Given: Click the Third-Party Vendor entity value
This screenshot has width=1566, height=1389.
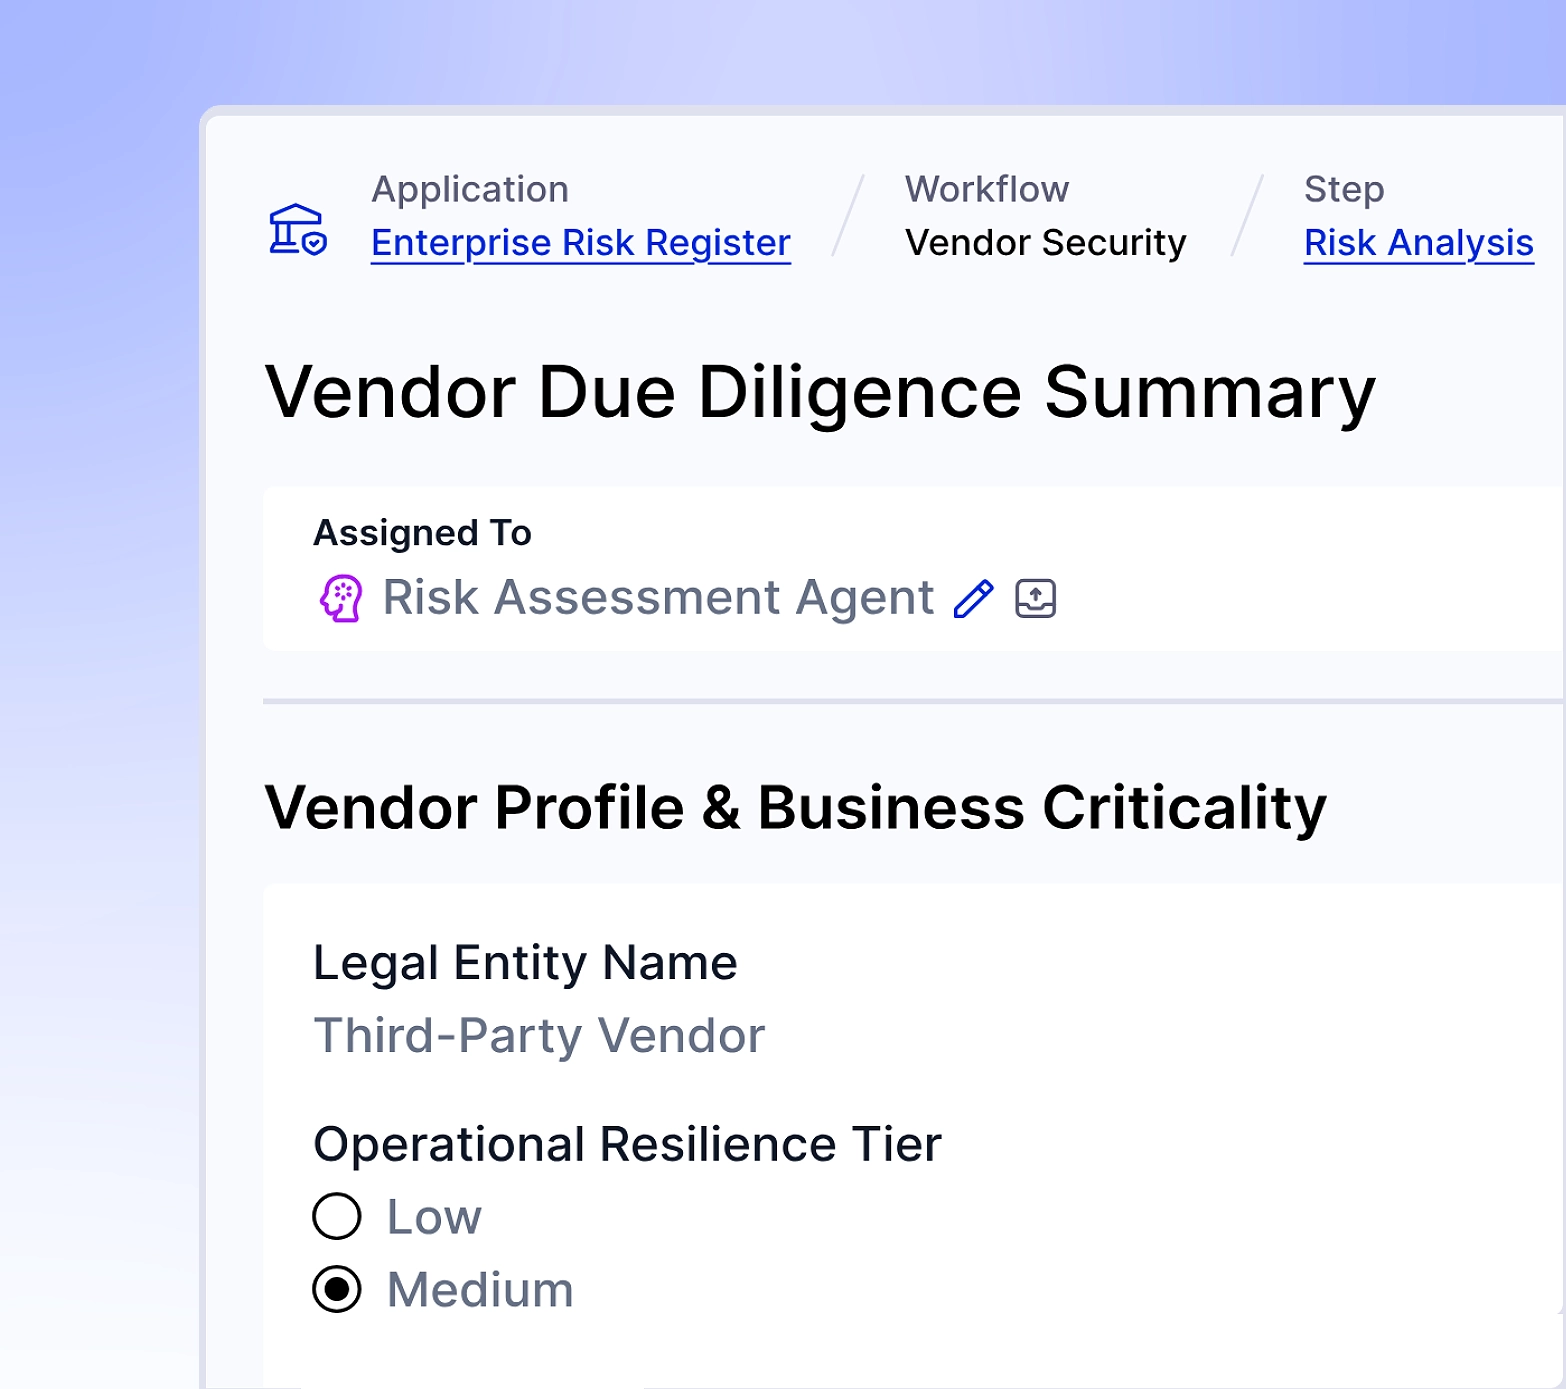Looking at the screenshot, I should pos(539,1035).
